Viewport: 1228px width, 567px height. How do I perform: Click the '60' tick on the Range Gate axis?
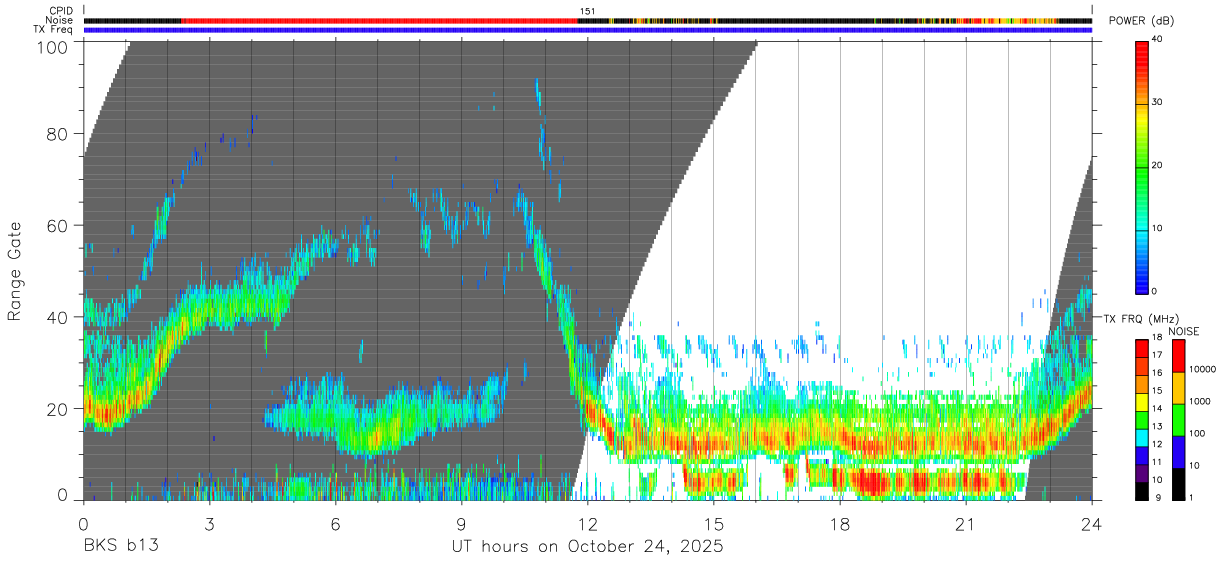click(x=58, y=226)
